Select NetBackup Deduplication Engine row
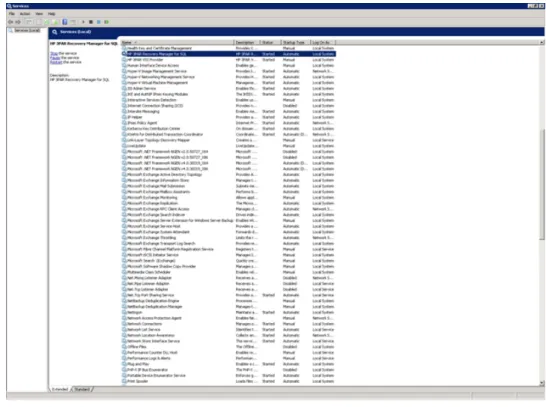The height and width of the screenshot is (407, 546). [228, 301]
